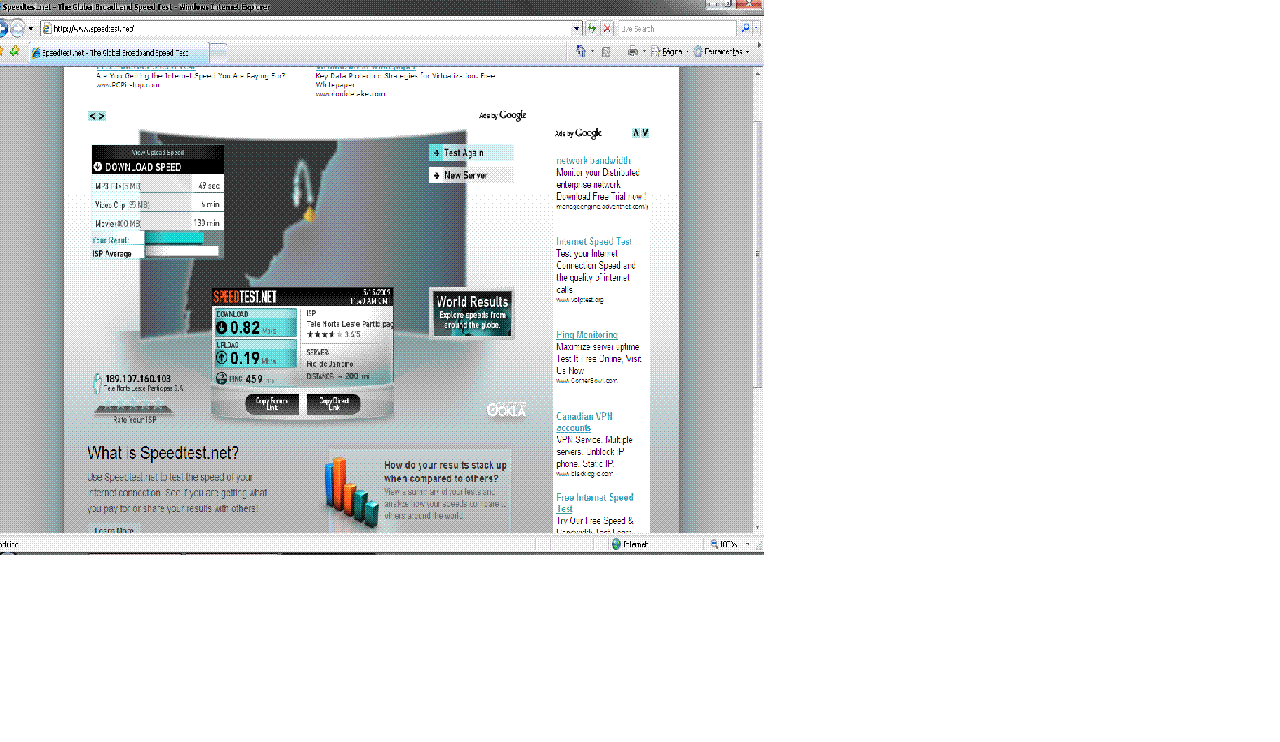Select the Speedtest.net browser tab
This screenshot has width=1280, height=742.
(x=117, y=52)
